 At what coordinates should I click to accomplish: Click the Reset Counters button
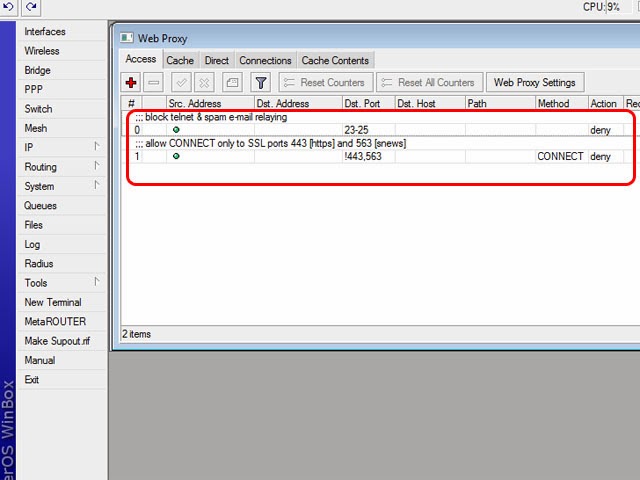pyautogui.click(x=326, y=82)
